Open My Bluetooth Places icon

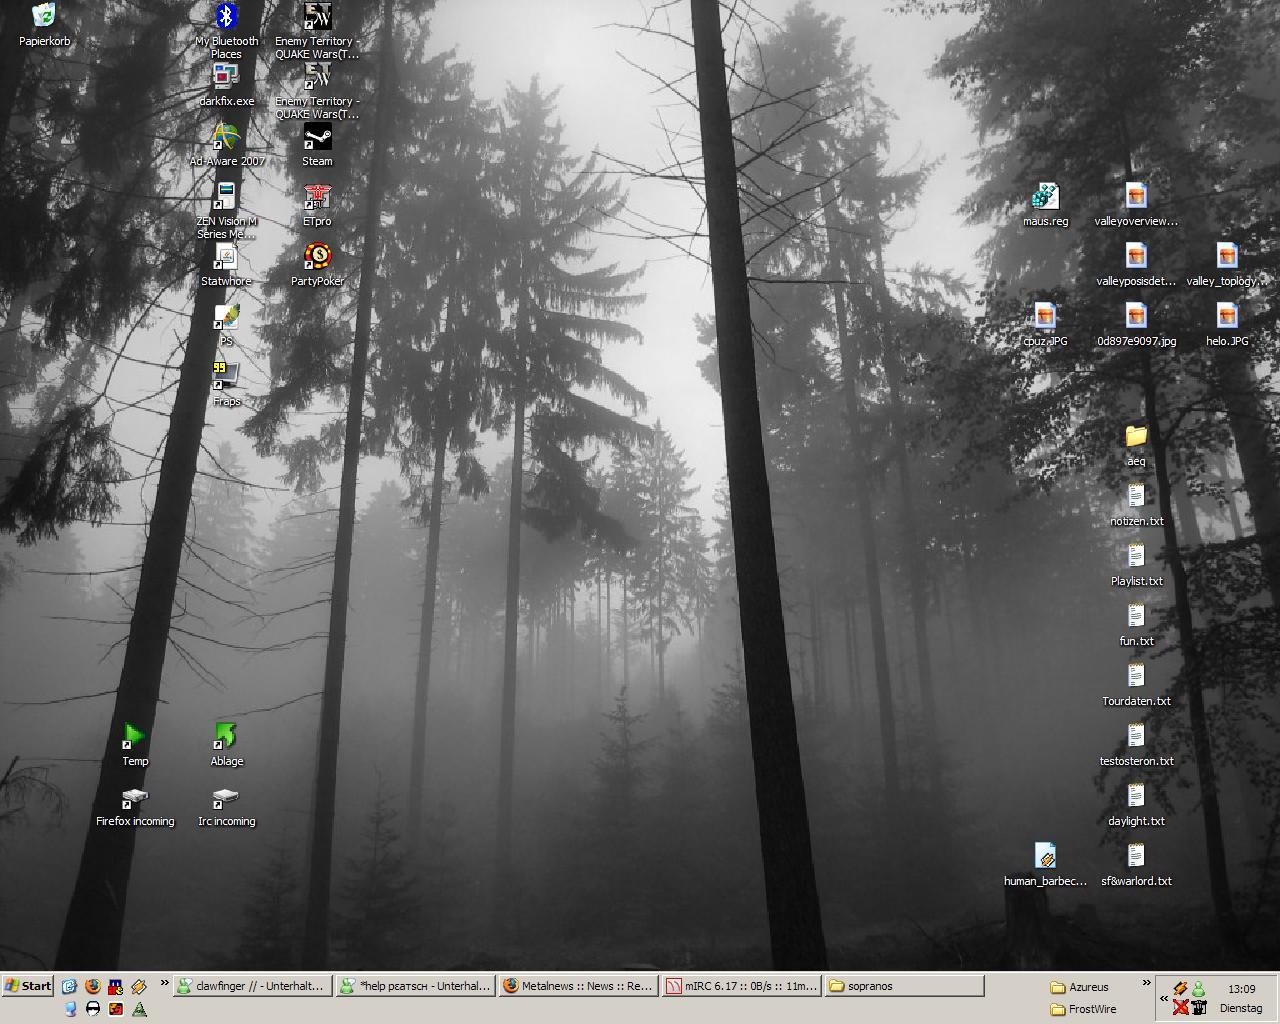(226, 30)
